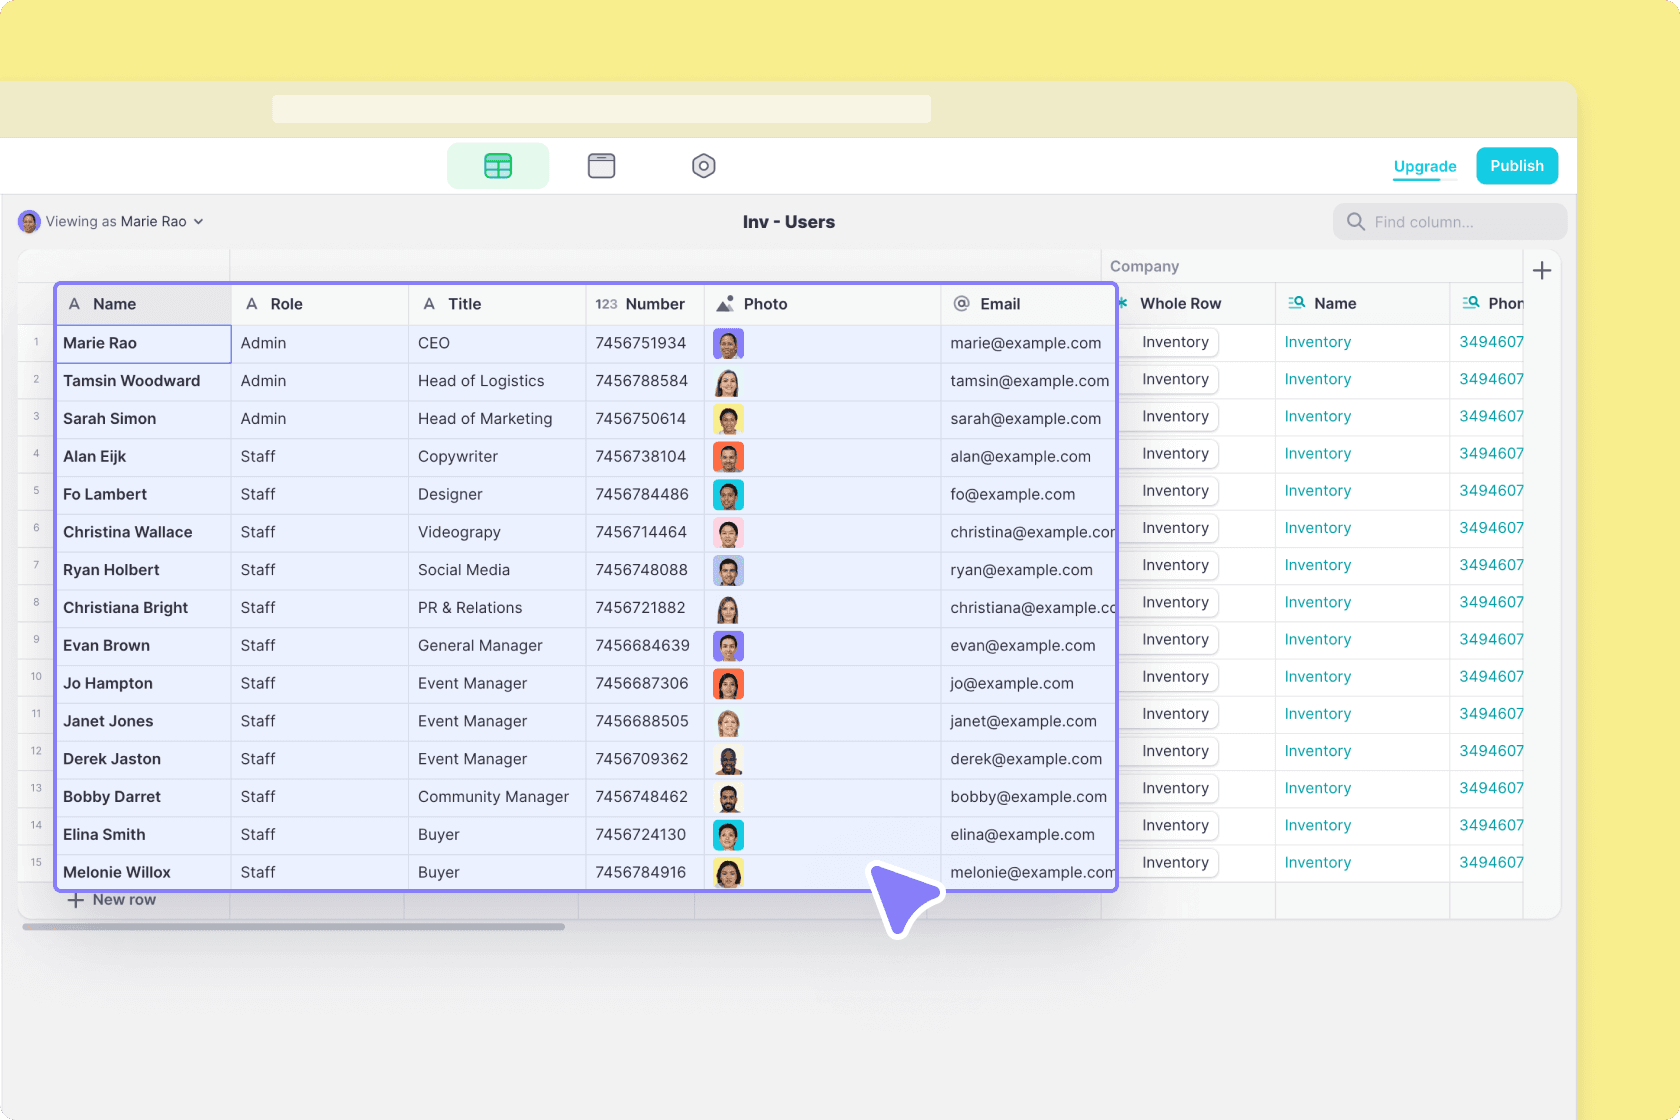Click the Number column 123 icon
Viewport: 1680px width, 1120px height.
click(x=606, y=304)
